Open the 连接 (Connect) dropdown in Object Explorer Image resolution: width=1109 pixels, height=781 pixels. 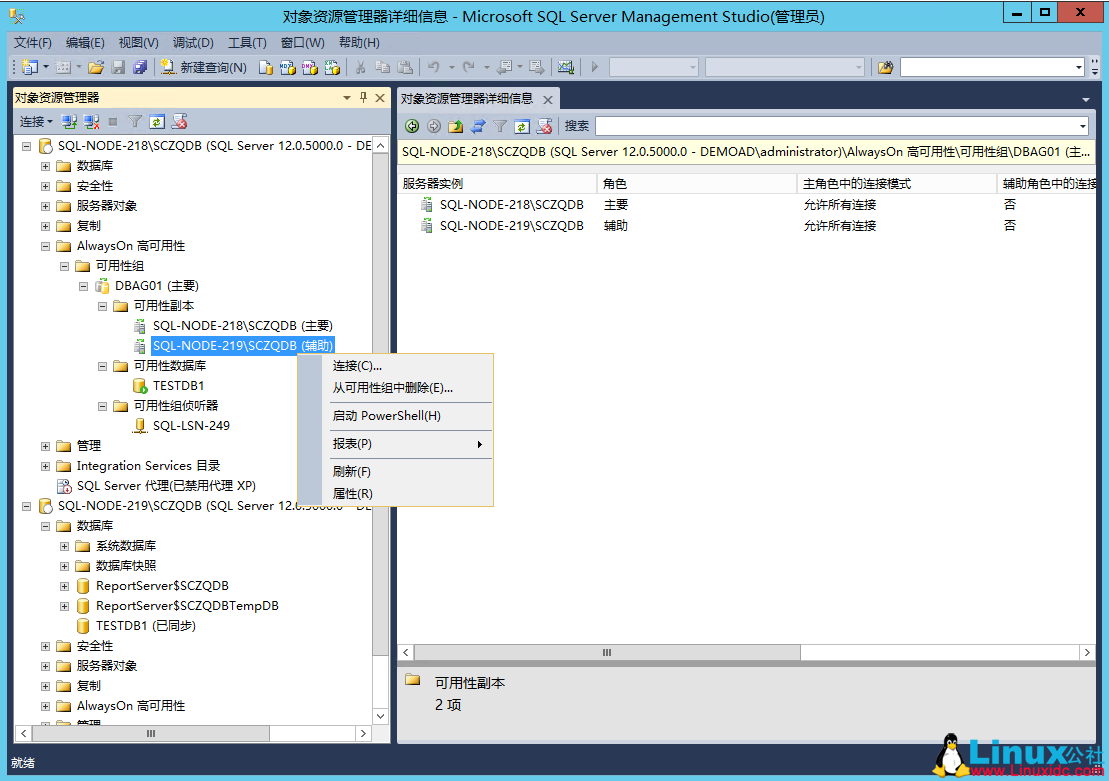point(35,121)
